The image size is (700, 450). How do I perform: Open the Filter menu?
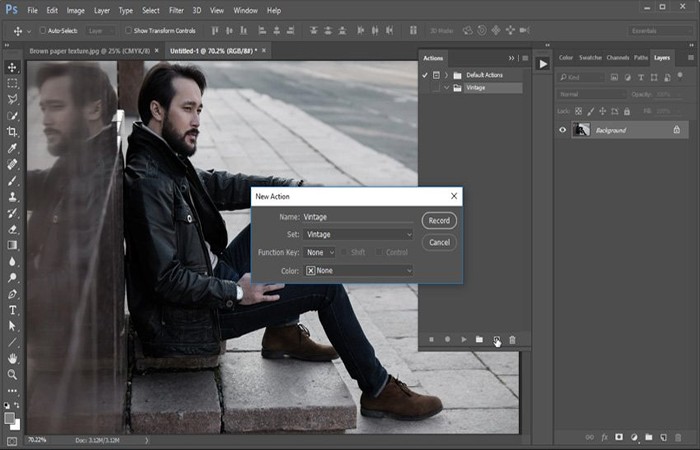(x=176, y=10)
